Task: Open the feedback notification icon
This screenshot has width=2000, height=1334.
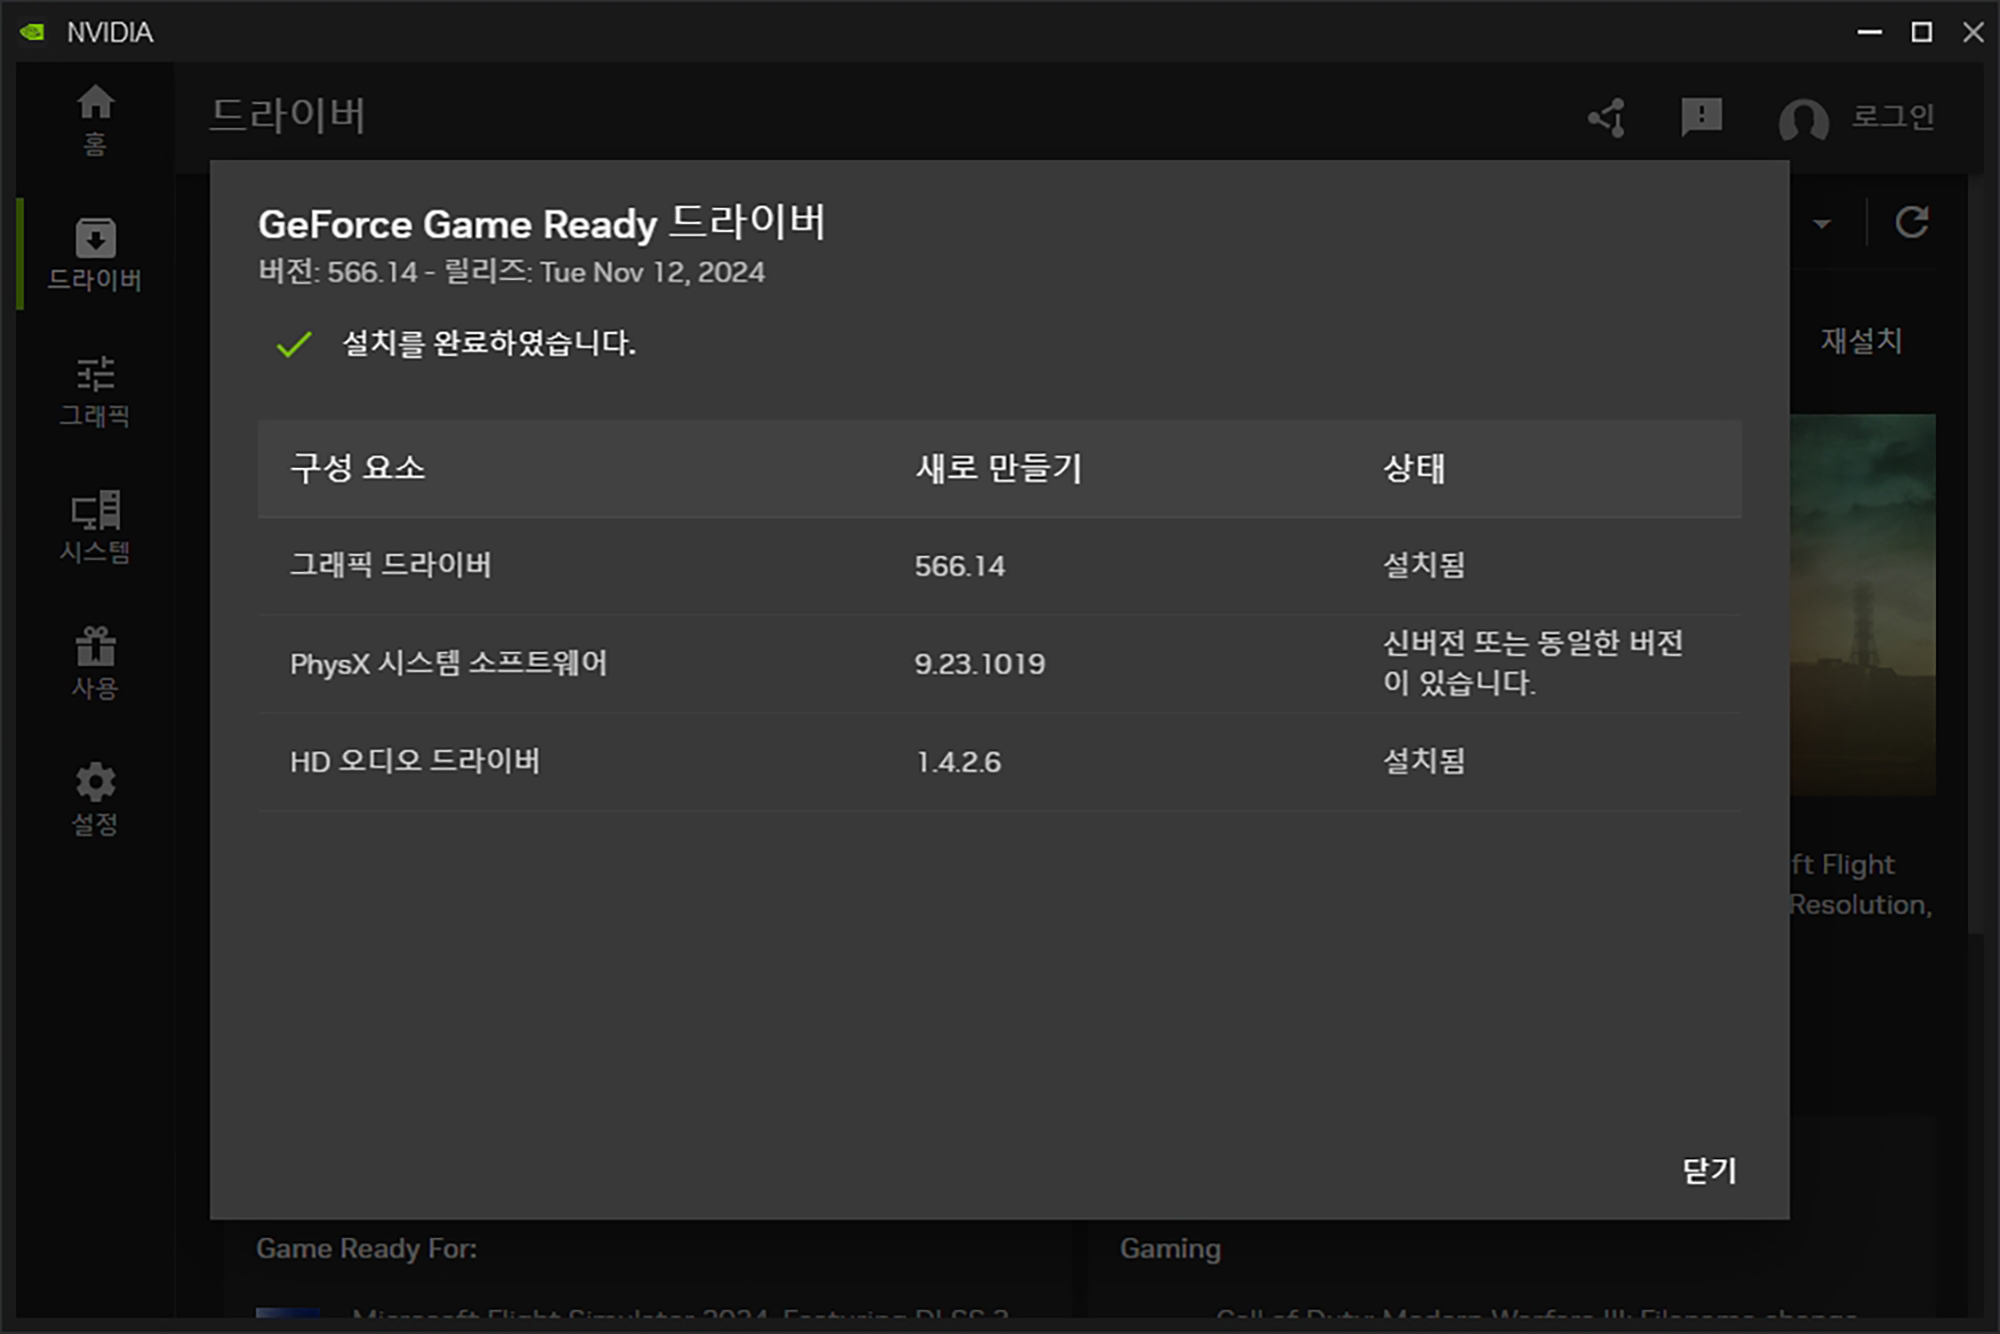Action: point(1701,117)
